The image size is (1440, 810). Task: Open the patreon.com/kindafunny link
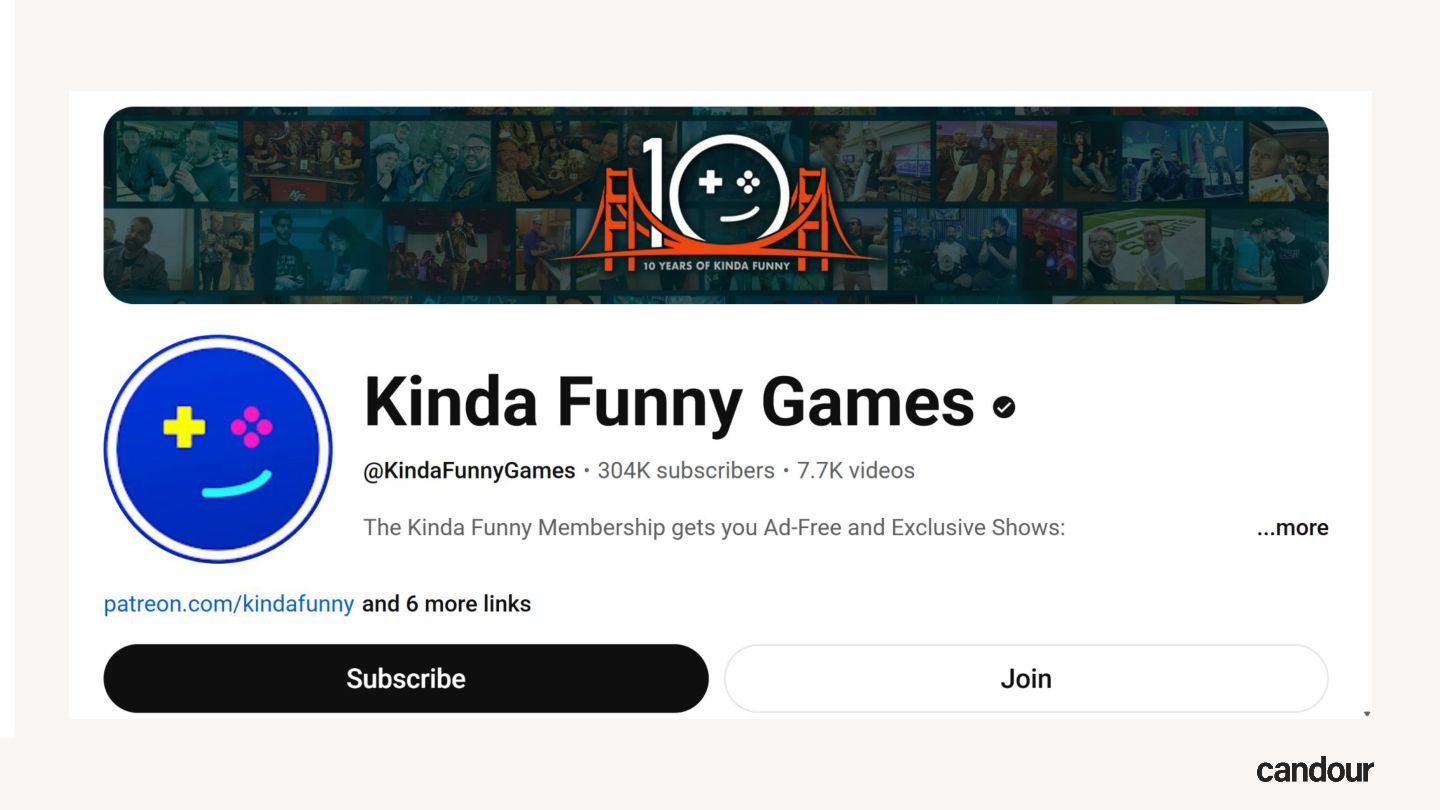[229, 604]
